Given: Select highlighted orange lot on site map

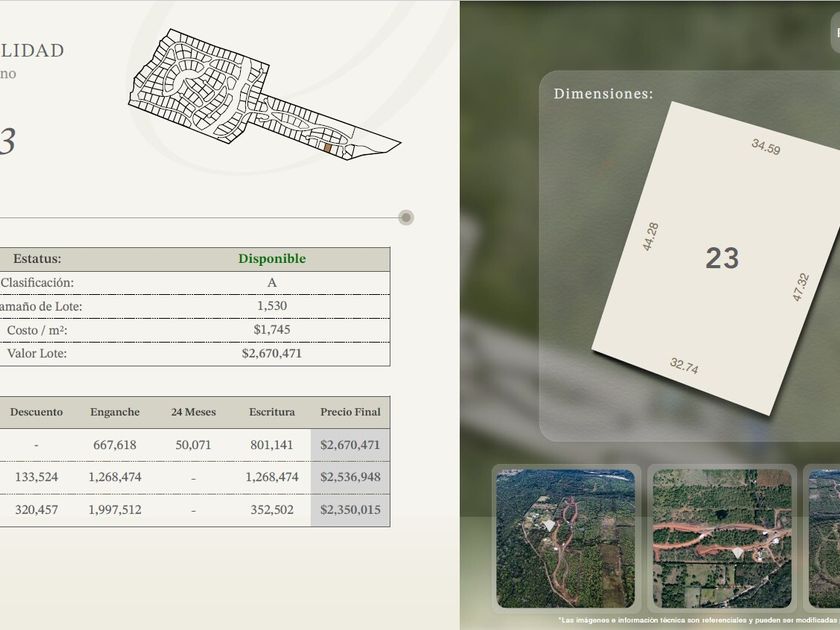Looking at the screenshot, I should pyautogui.click(x=328, y=148).
